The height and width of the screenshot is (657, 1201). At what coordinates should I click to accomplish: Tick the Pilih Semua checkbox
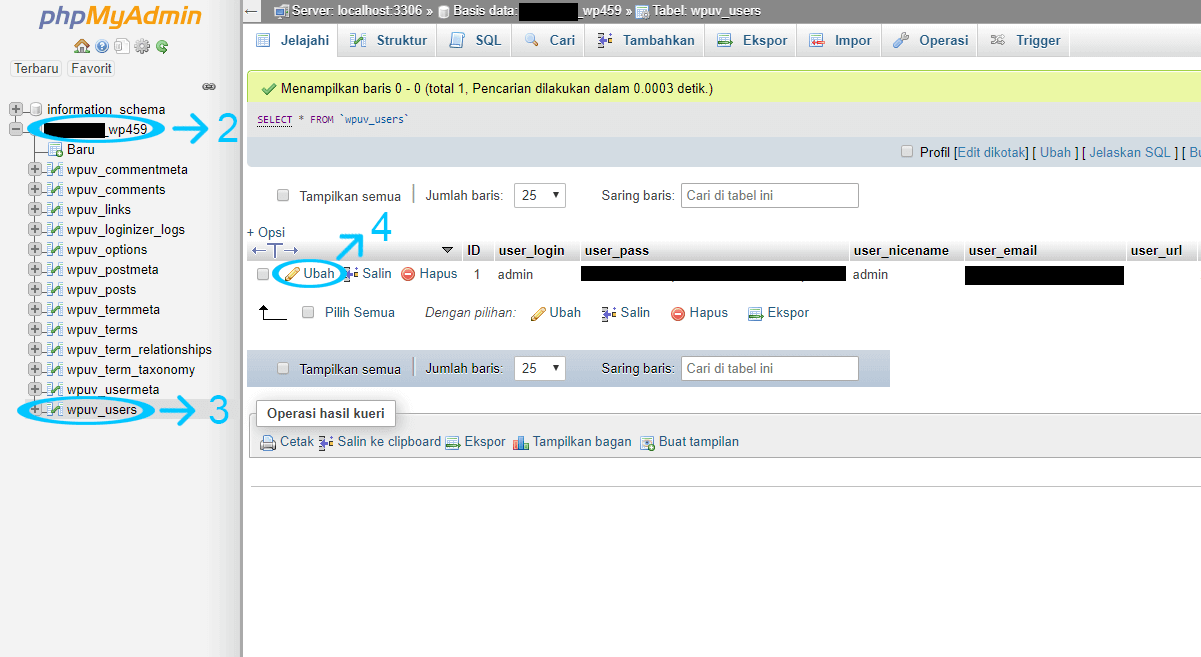click(x=308, y=312)
